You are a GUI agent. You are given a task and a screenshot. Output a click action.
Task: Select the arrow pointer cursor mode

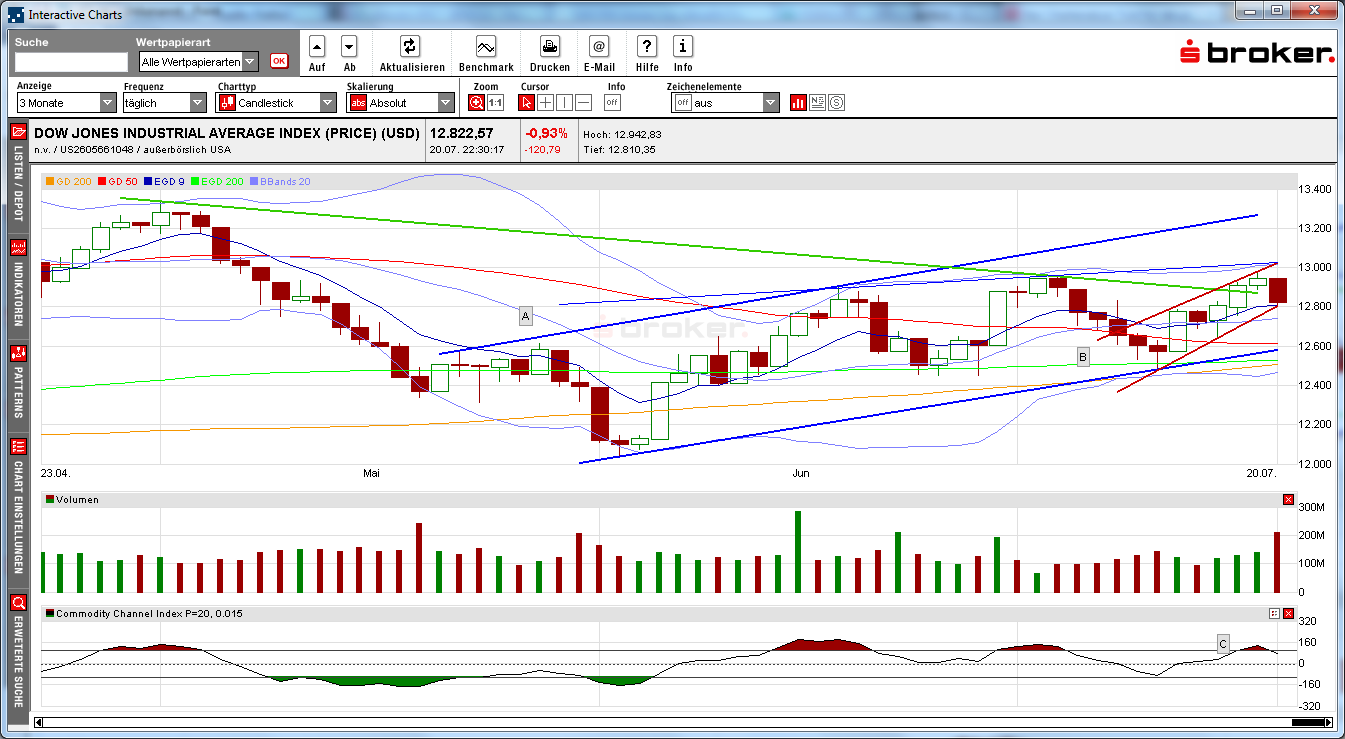526,102
